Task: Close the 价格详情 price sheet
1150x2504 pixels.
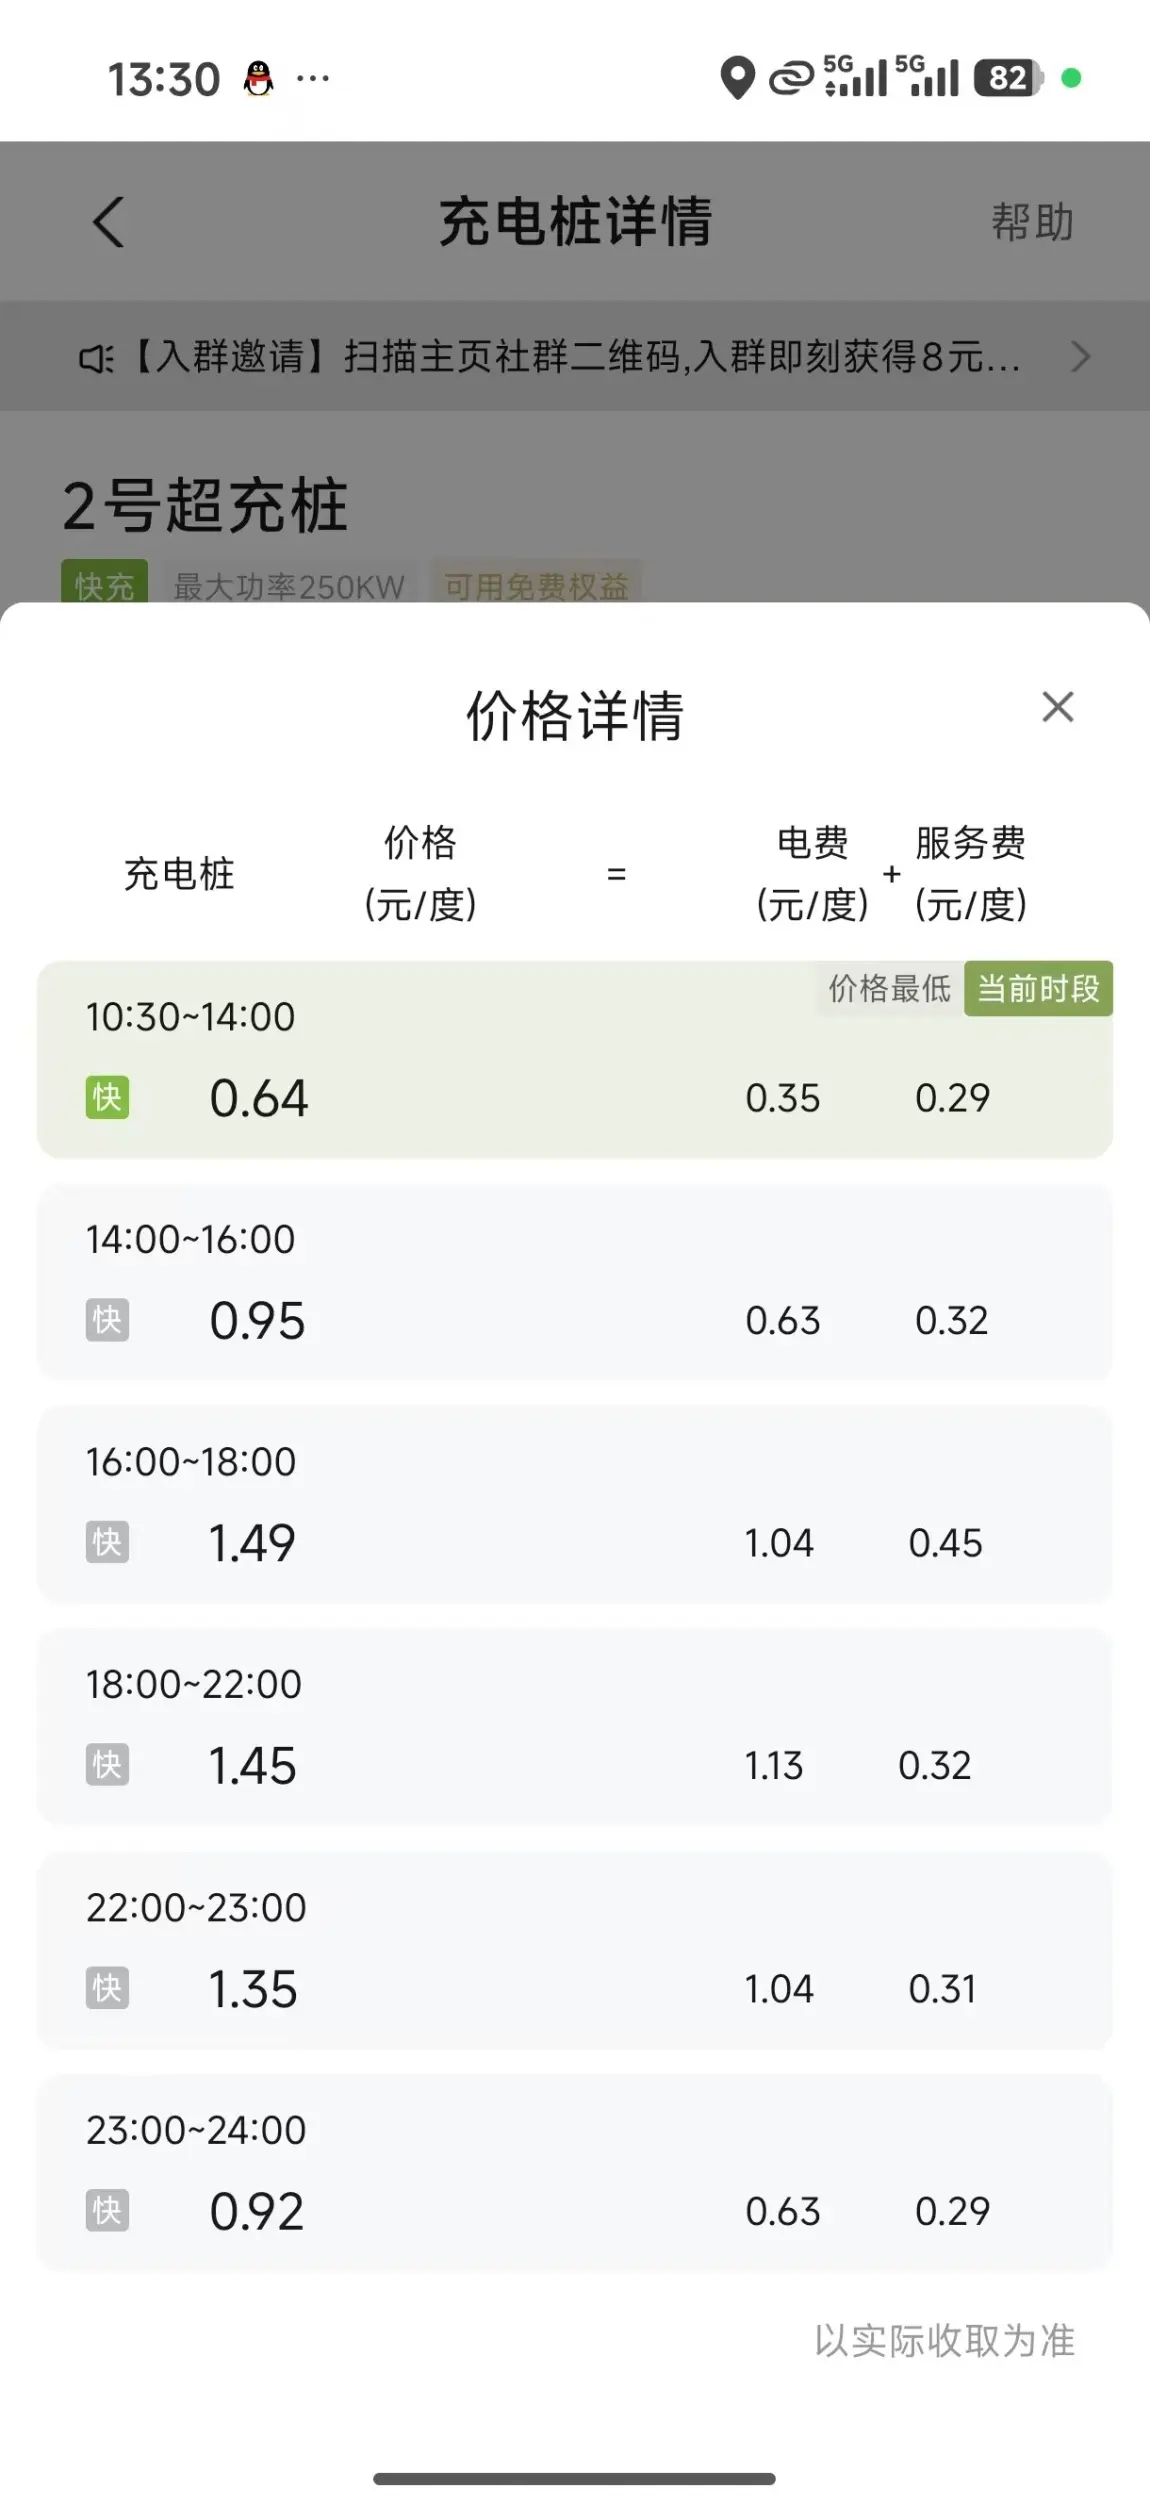Action: (1057, 707)
